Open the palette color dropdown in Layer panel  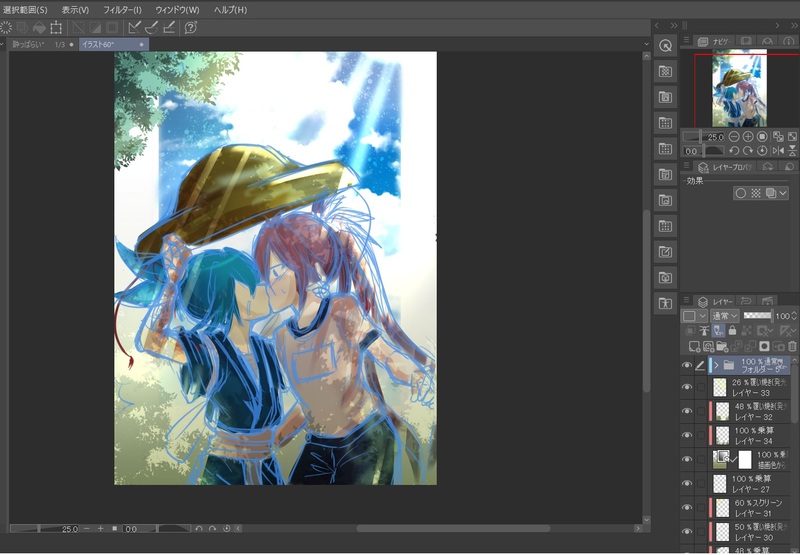pyautogui.click(x=694, y=316)
